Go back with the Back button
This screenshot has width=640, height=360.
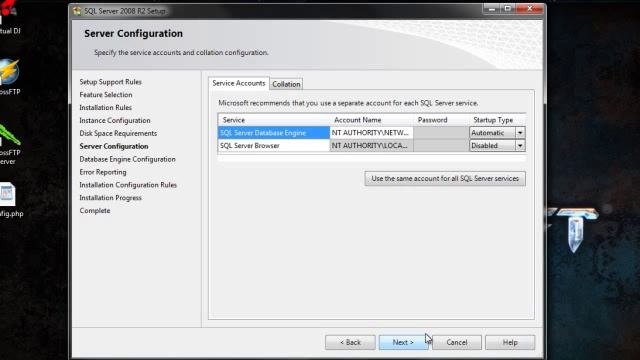tap(350, 342)
